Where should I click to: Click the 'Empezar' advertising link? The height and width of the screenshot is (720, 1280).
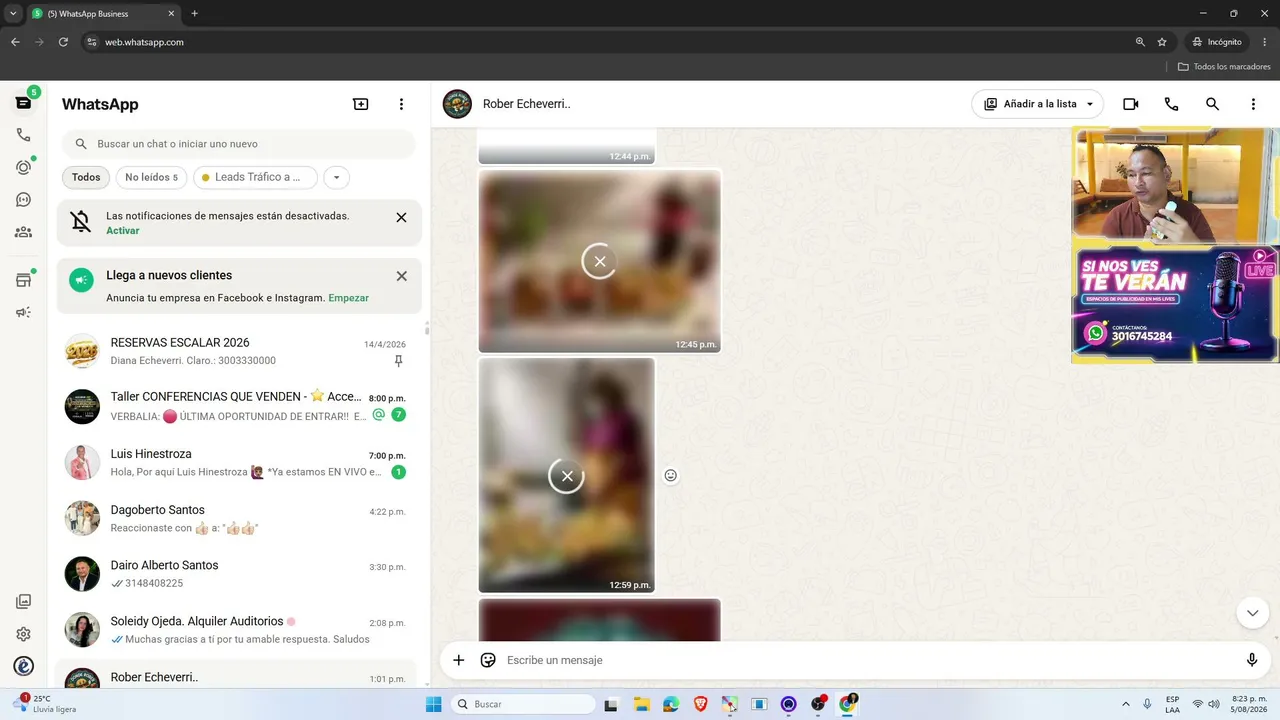pyautogui.click(x=349, y=298)
